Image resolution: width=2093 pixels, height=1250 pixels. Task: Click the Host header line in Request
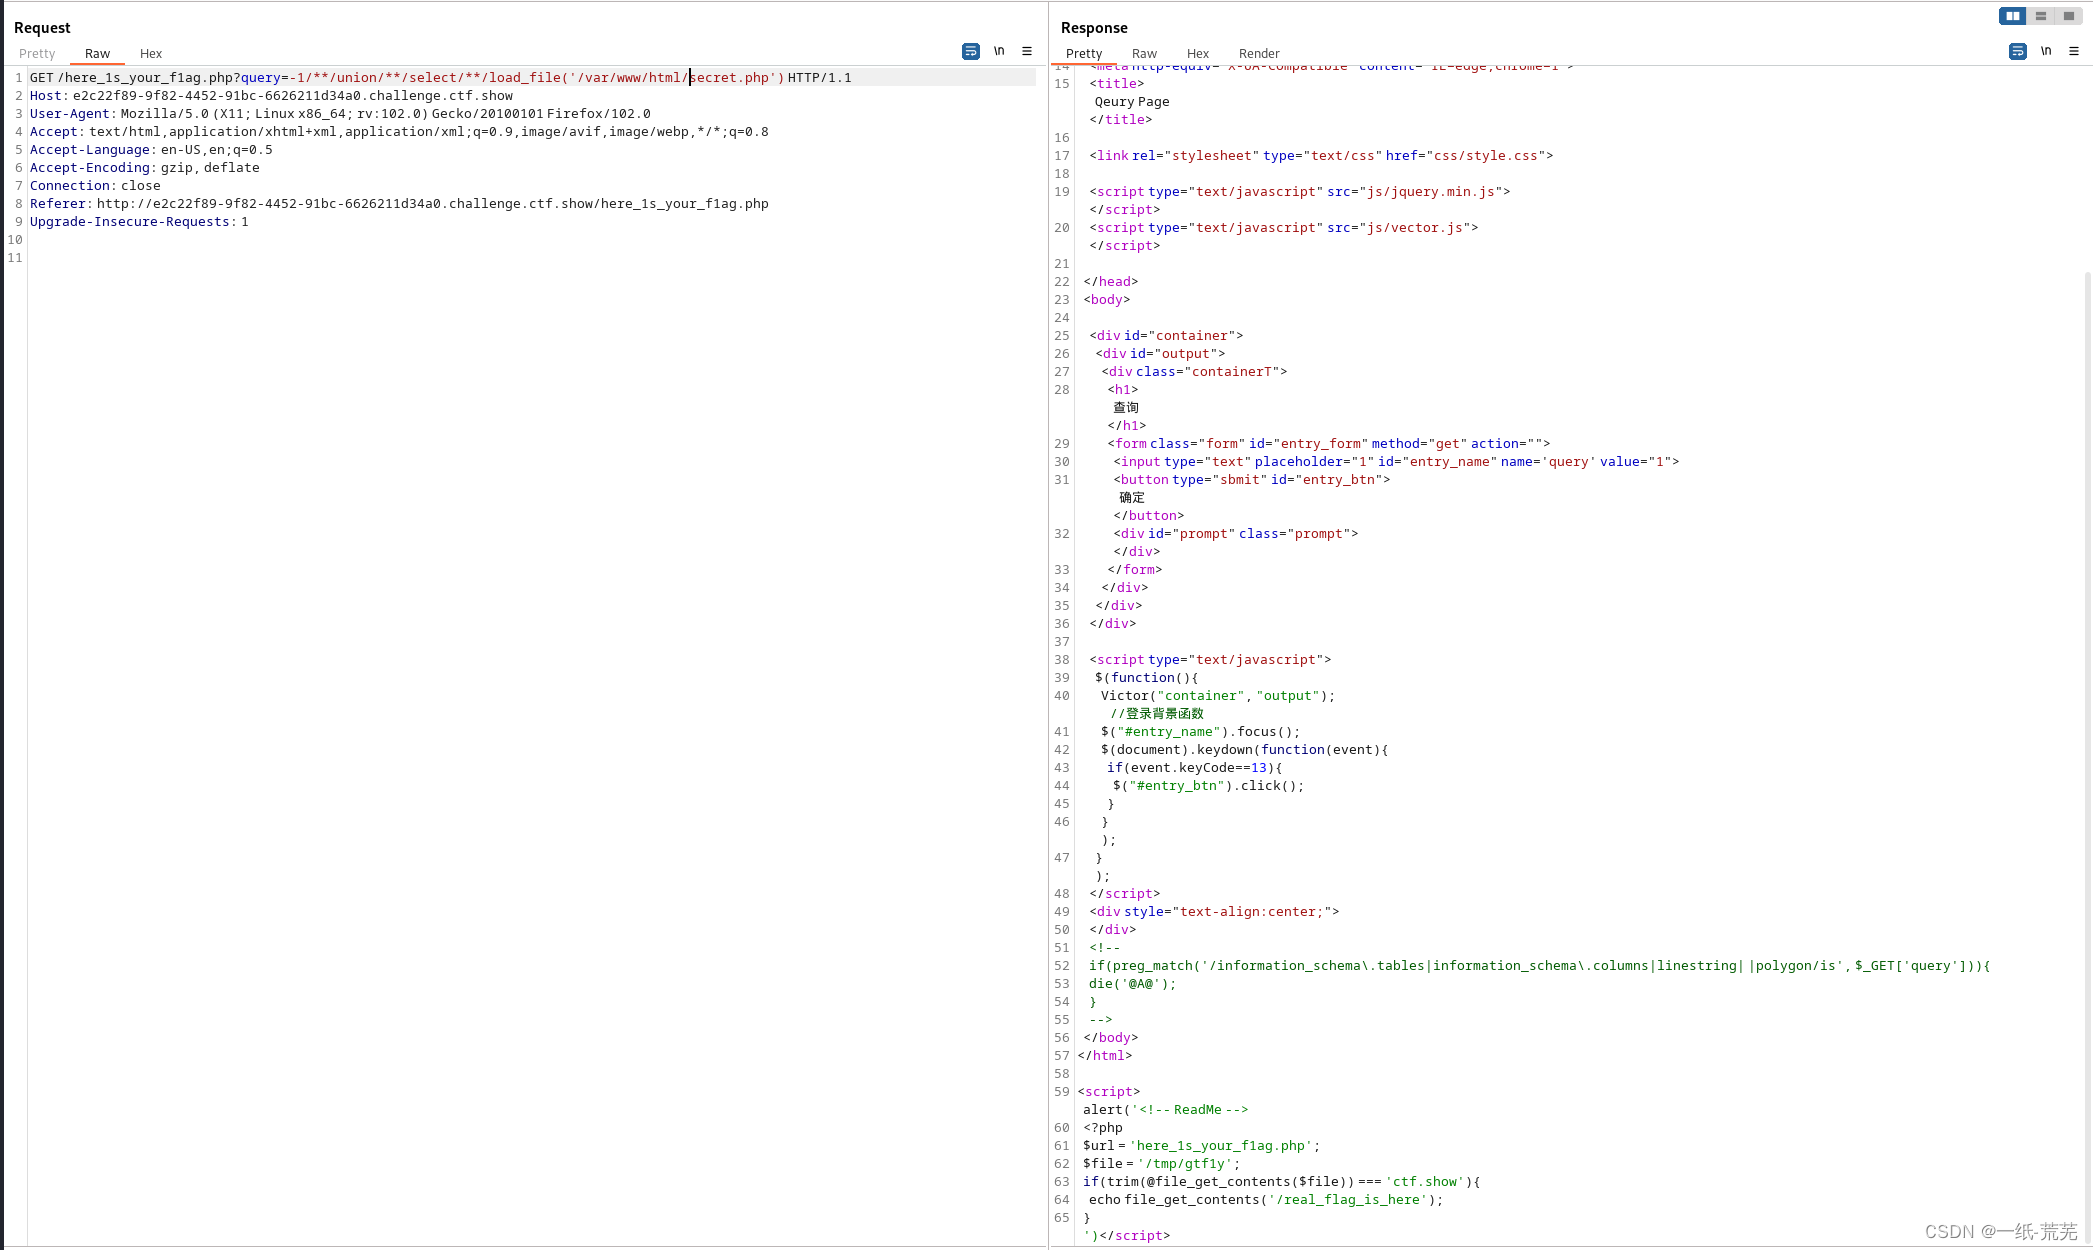pos(271,96)
